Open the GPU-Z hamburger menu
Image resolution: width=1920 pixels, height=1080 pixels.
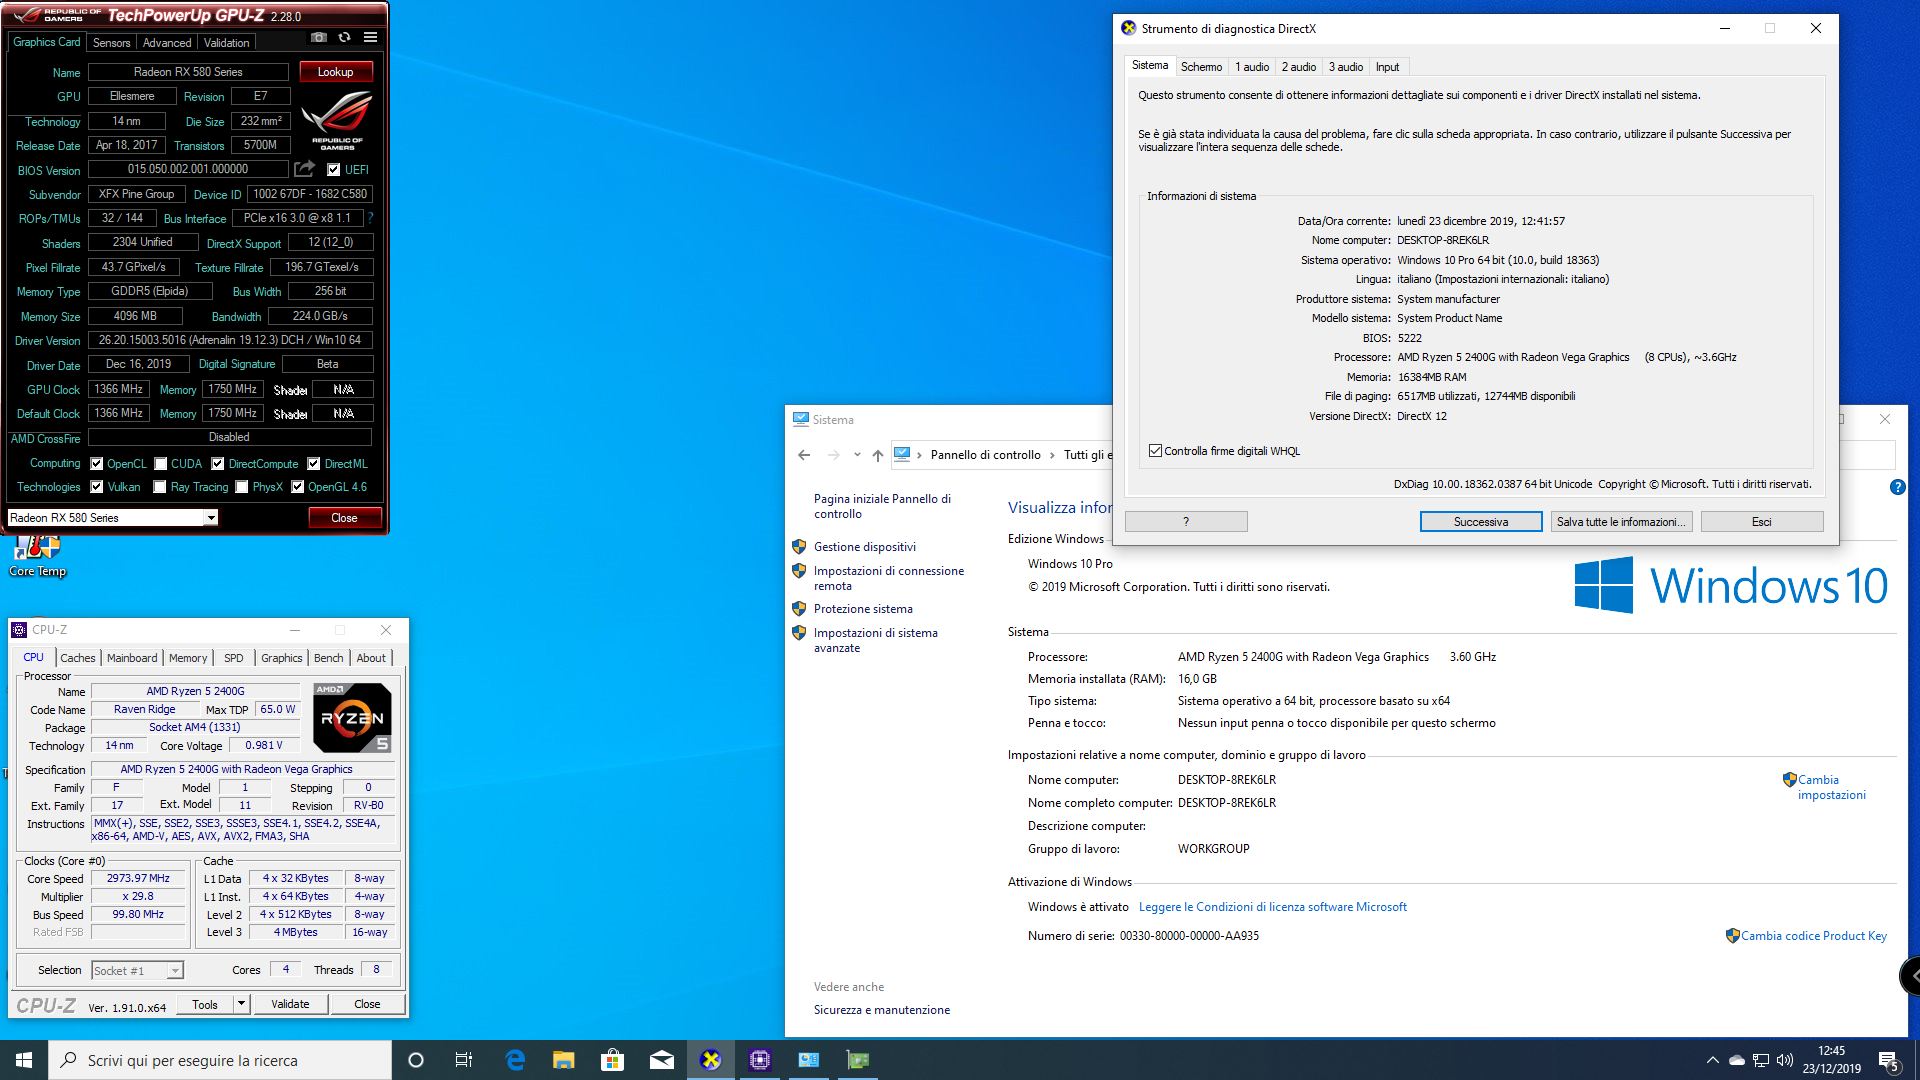click(371, 37)
